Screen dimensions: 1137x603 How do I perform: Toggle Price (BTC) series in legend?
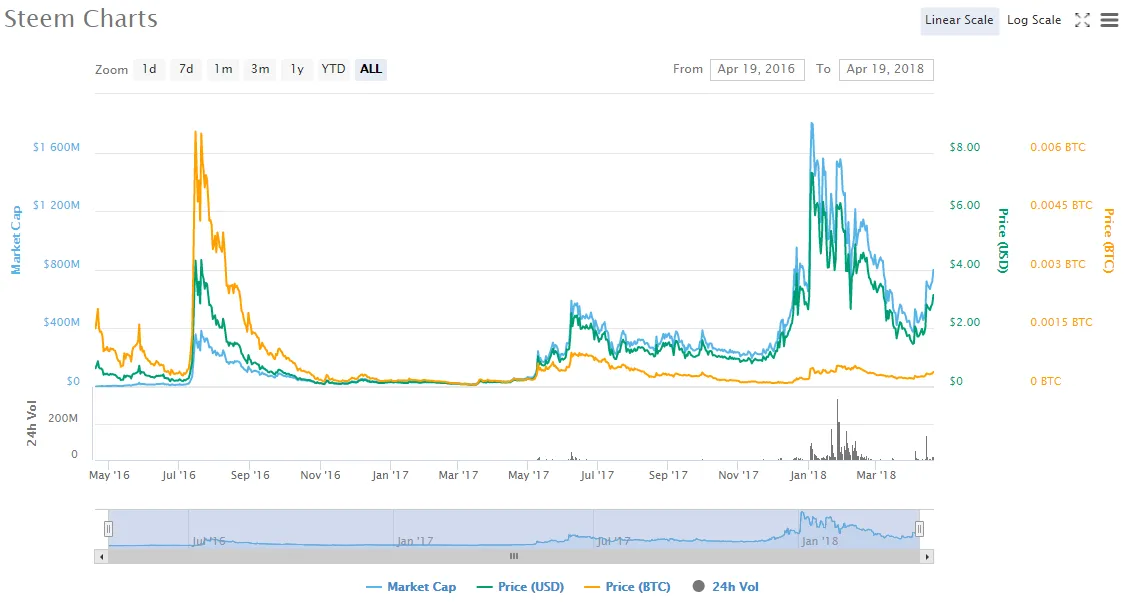[628, 586]
